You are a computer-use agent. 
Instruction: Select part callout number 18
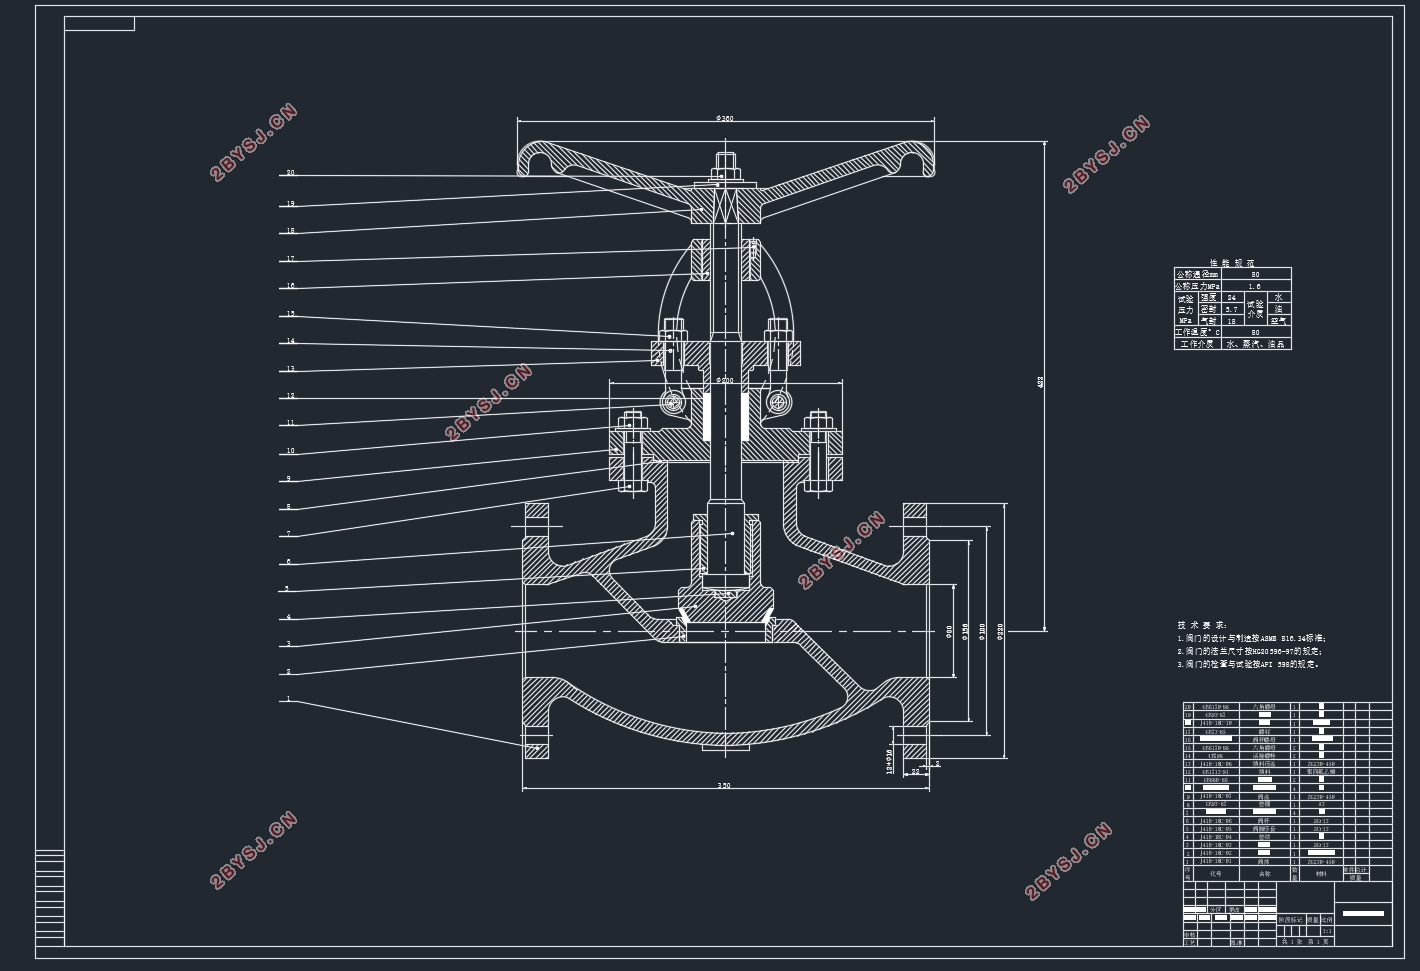point(290,231)
